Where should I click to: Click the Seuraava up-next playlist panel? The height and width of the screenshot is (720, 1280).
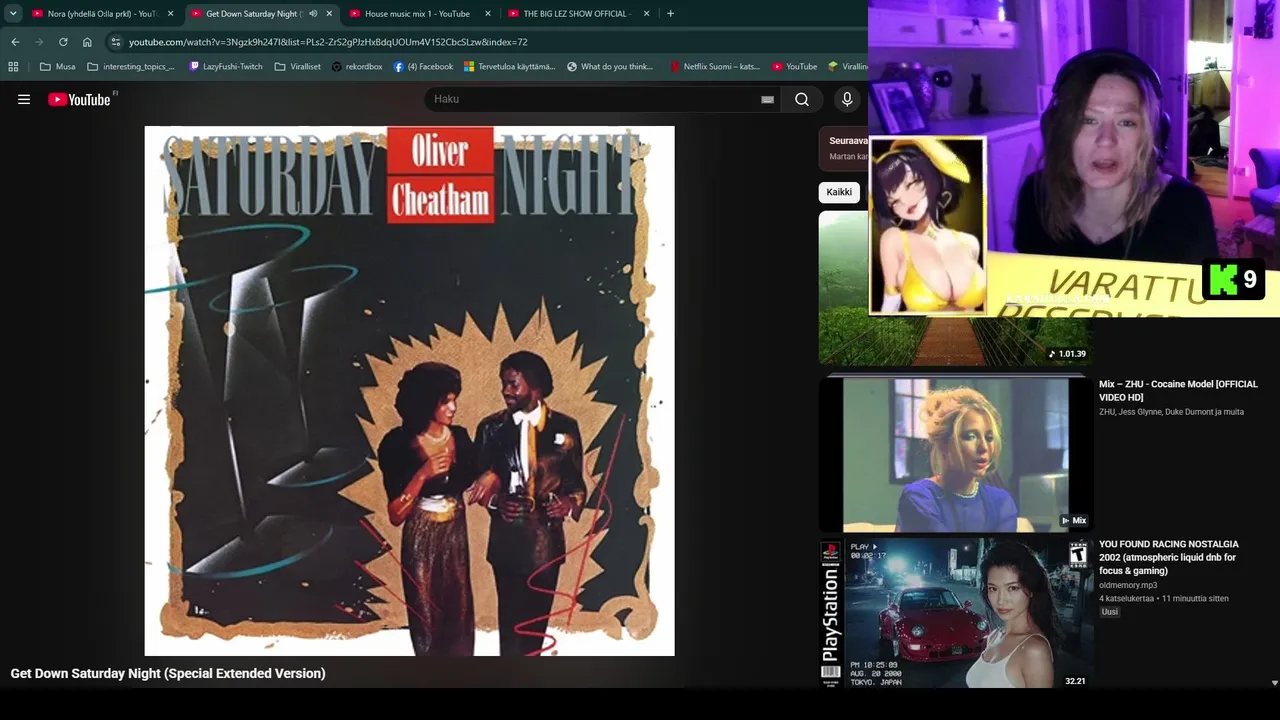pos(844,149)
